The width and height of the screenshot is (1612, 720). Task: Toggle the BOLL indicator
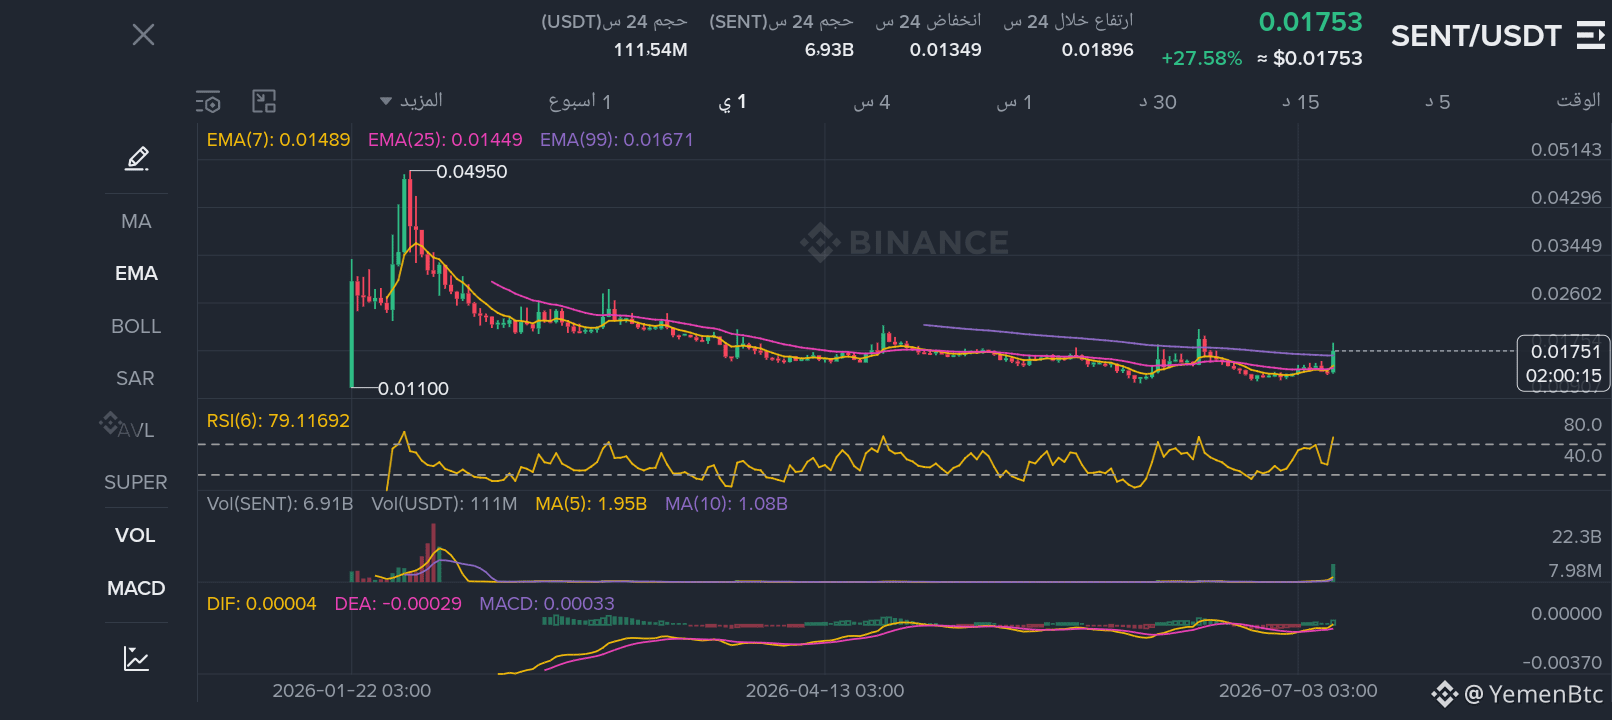click(136, 326)
